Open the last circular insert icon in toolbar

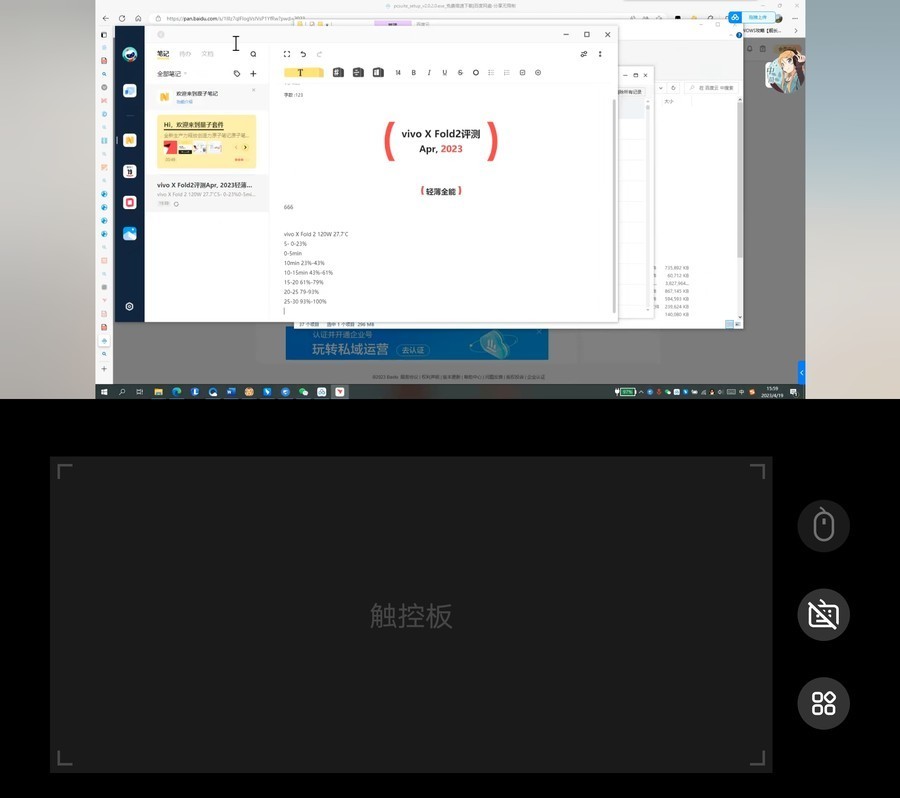click(538, 72)
